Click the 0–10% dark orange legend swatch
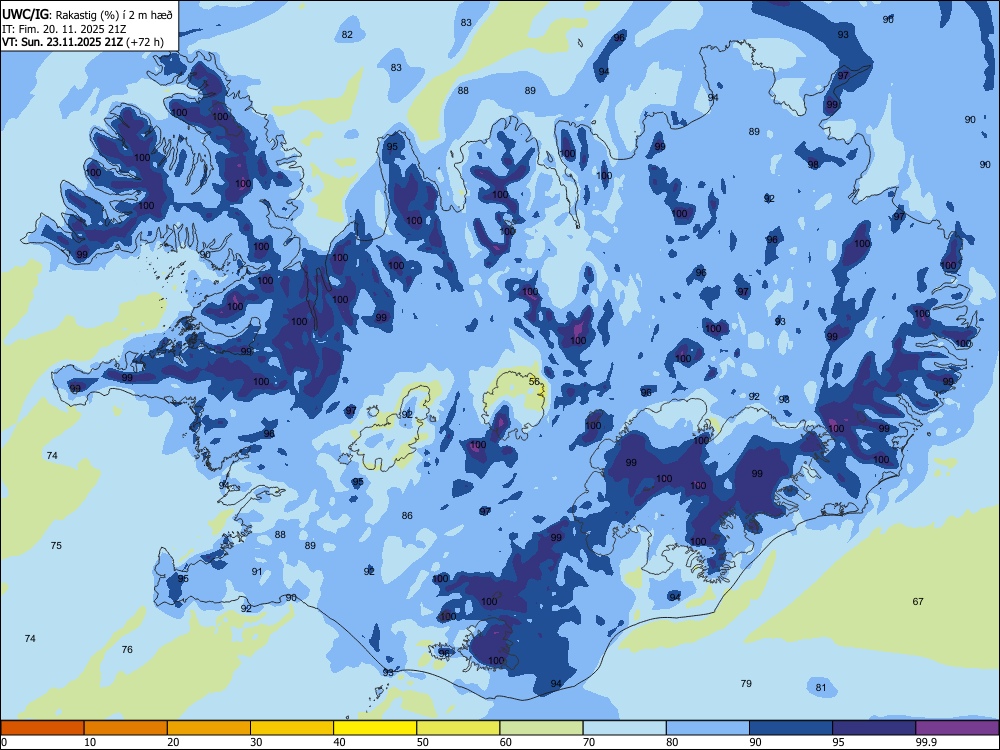 click(42, 728)
